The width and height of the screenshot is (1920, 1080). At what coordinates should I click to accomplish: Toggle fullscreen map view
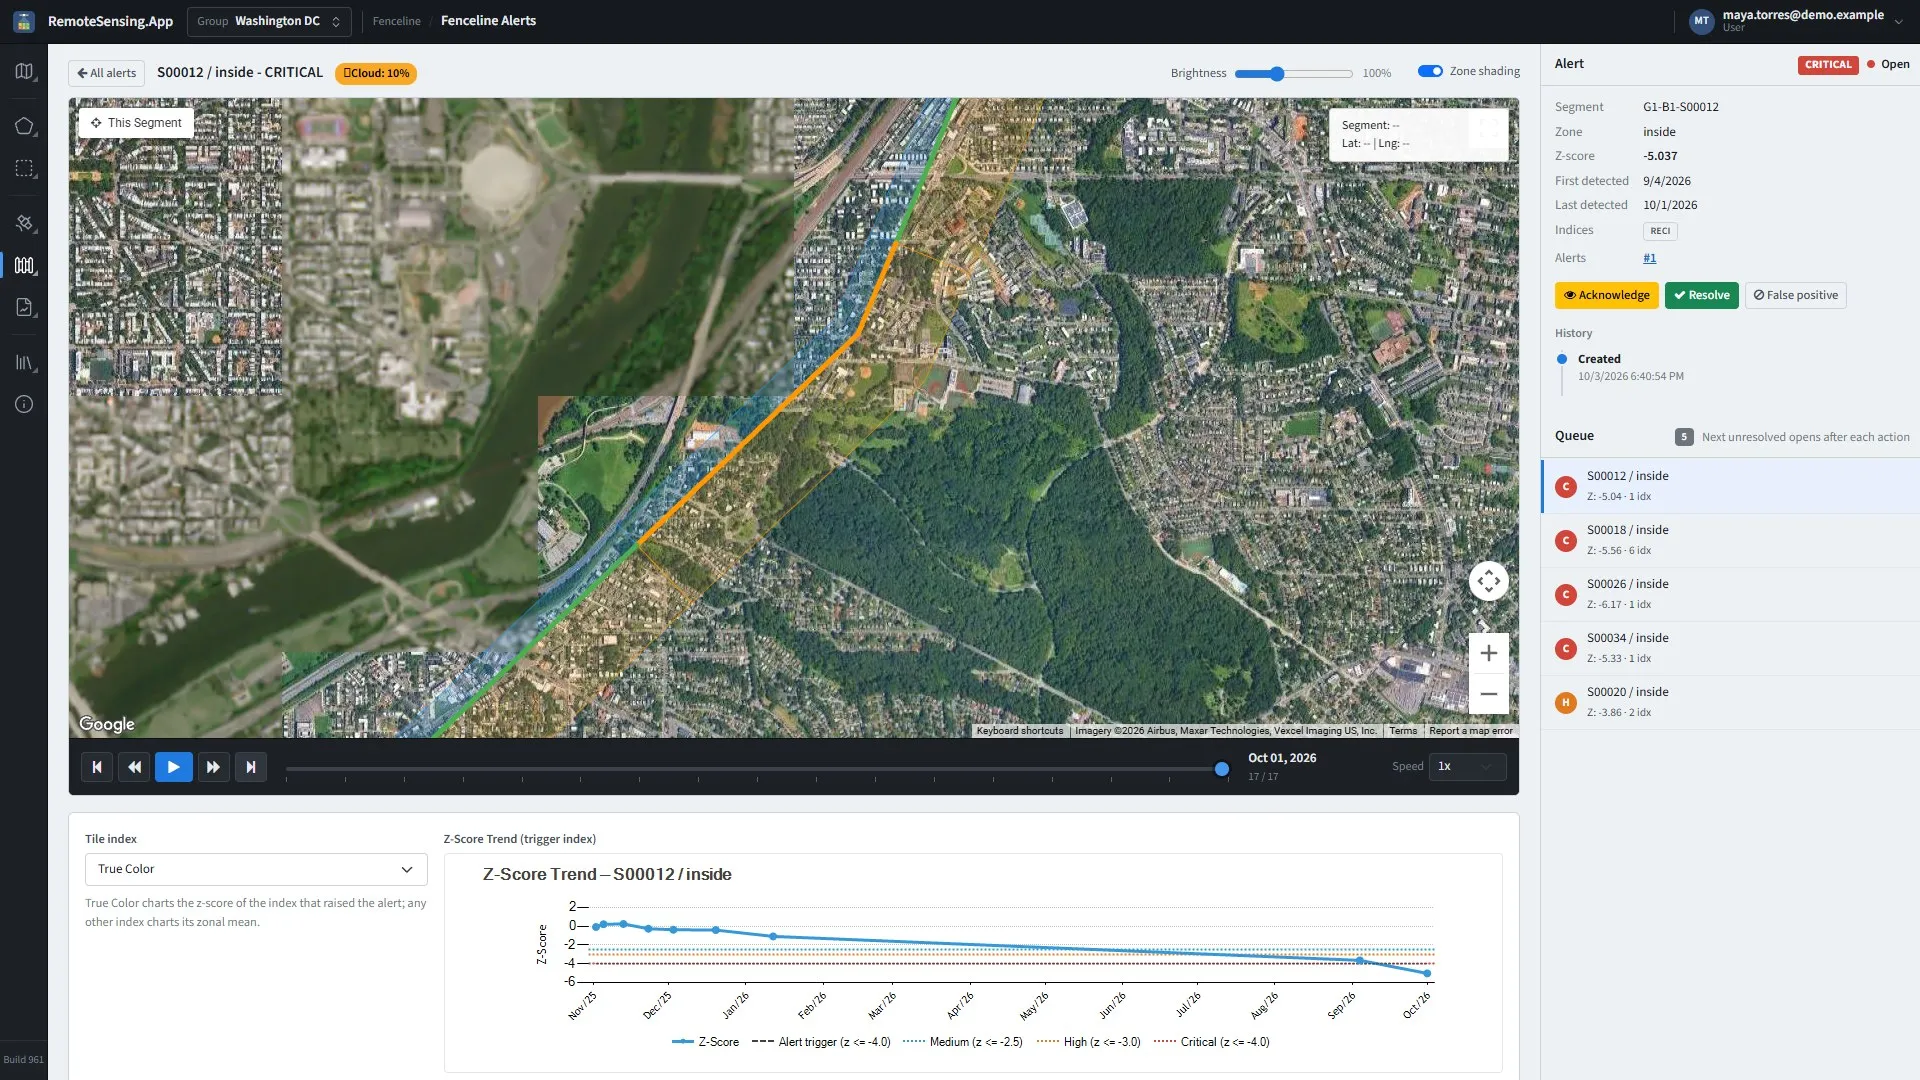point(1488,128)
